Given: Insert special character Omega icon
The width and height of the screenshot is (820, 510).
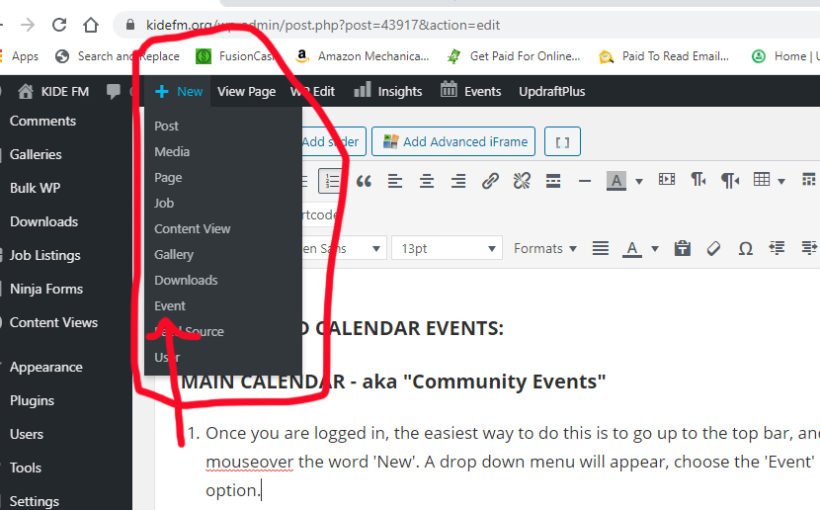Looking at the screenshot, I should 745,248.
